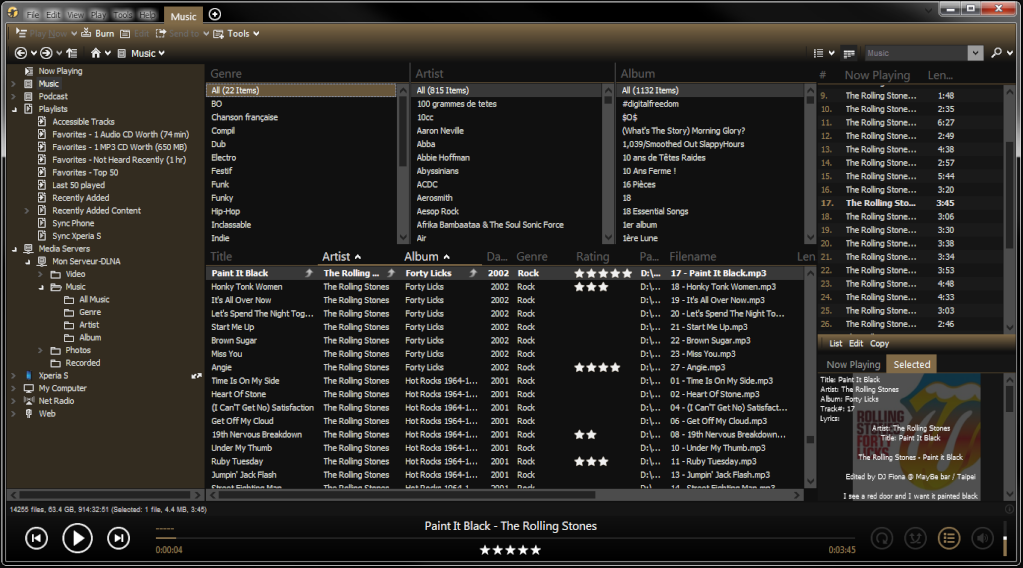Open the Recently Added playlist
This screenshot has height=568, width=1023.
tap(81, 198)
